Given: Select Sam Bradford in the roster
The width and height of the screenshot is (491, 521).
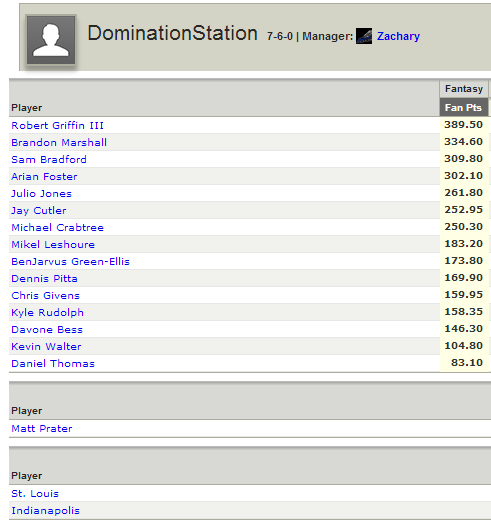Looking at the screenshot, I should (x=49, y=159).
